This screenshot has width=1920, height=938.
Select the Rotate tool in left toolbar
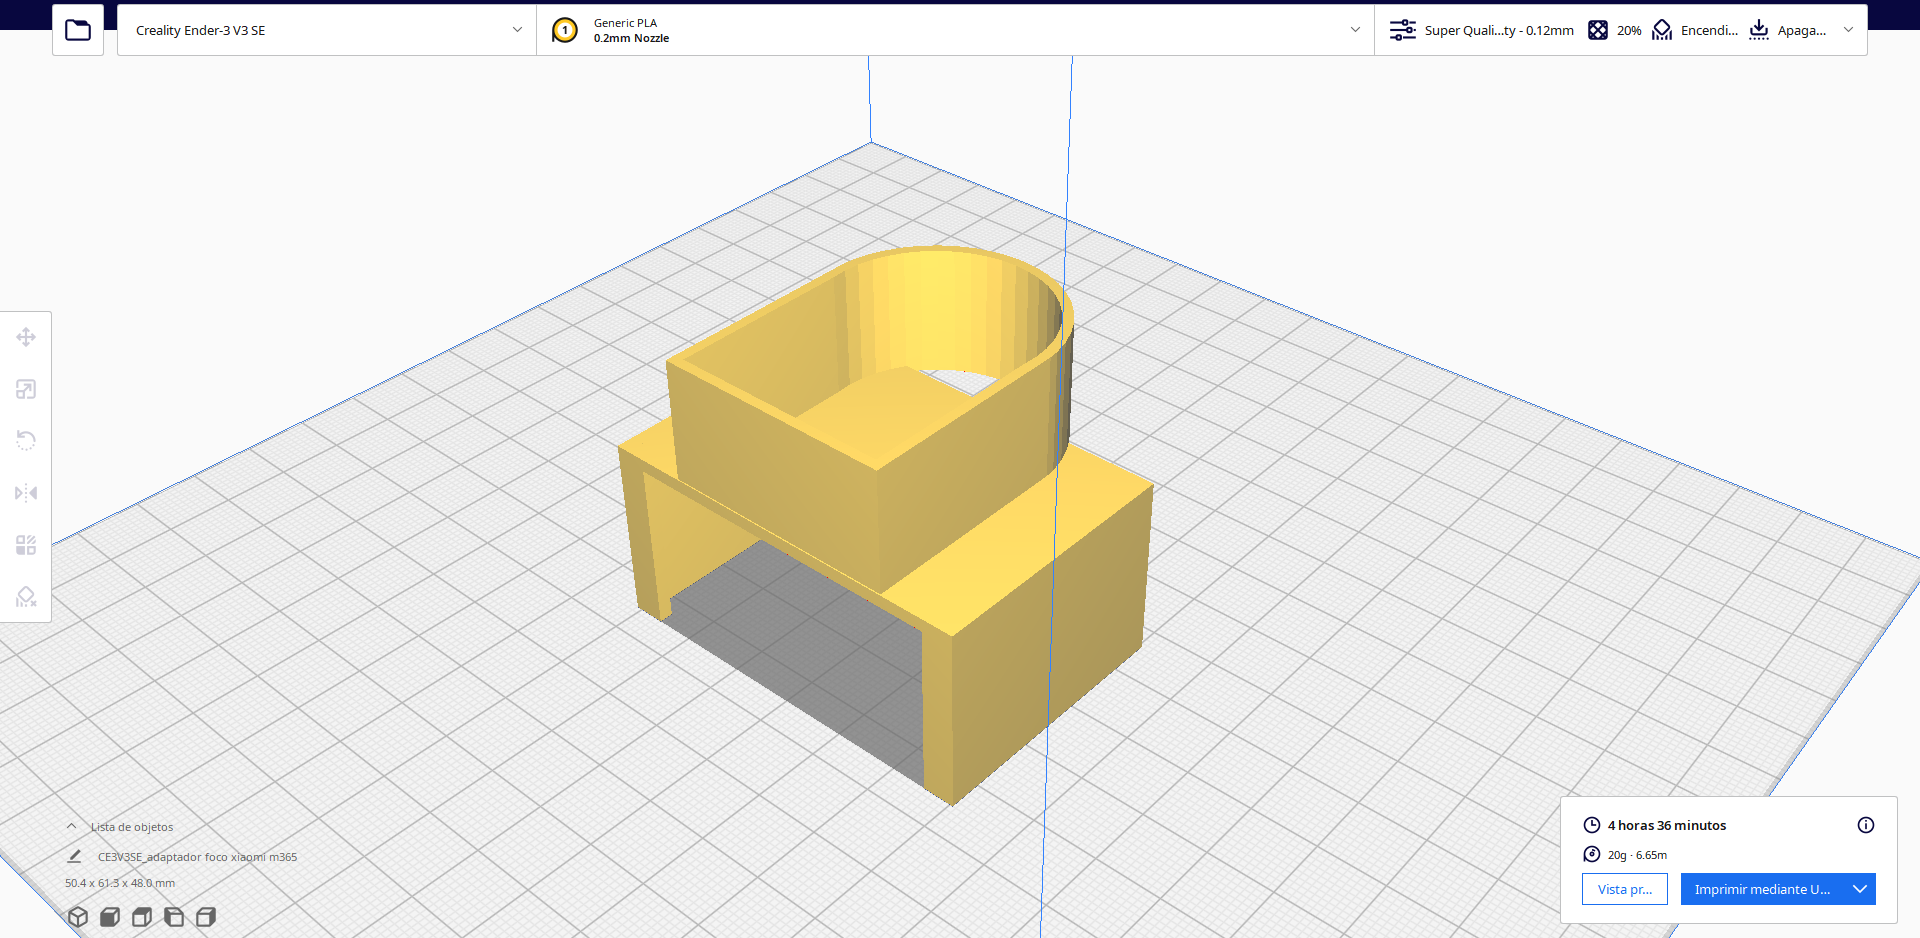pyautogui.click(x=26, y=441)
